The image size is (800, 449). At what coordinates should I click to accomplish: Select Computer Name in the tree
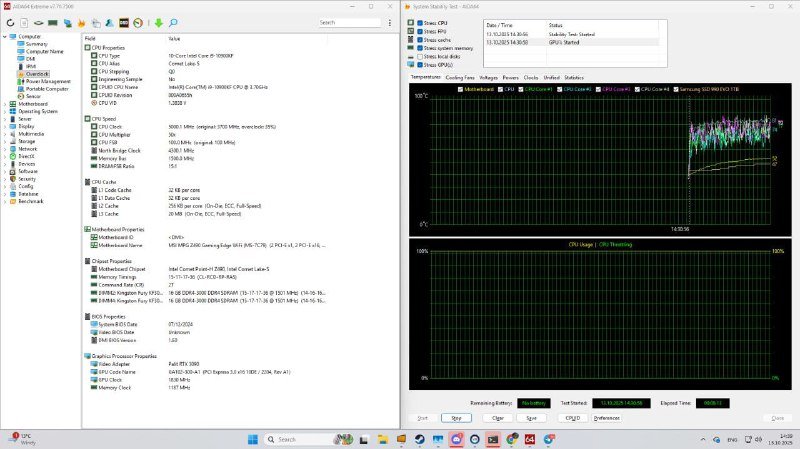44,52
